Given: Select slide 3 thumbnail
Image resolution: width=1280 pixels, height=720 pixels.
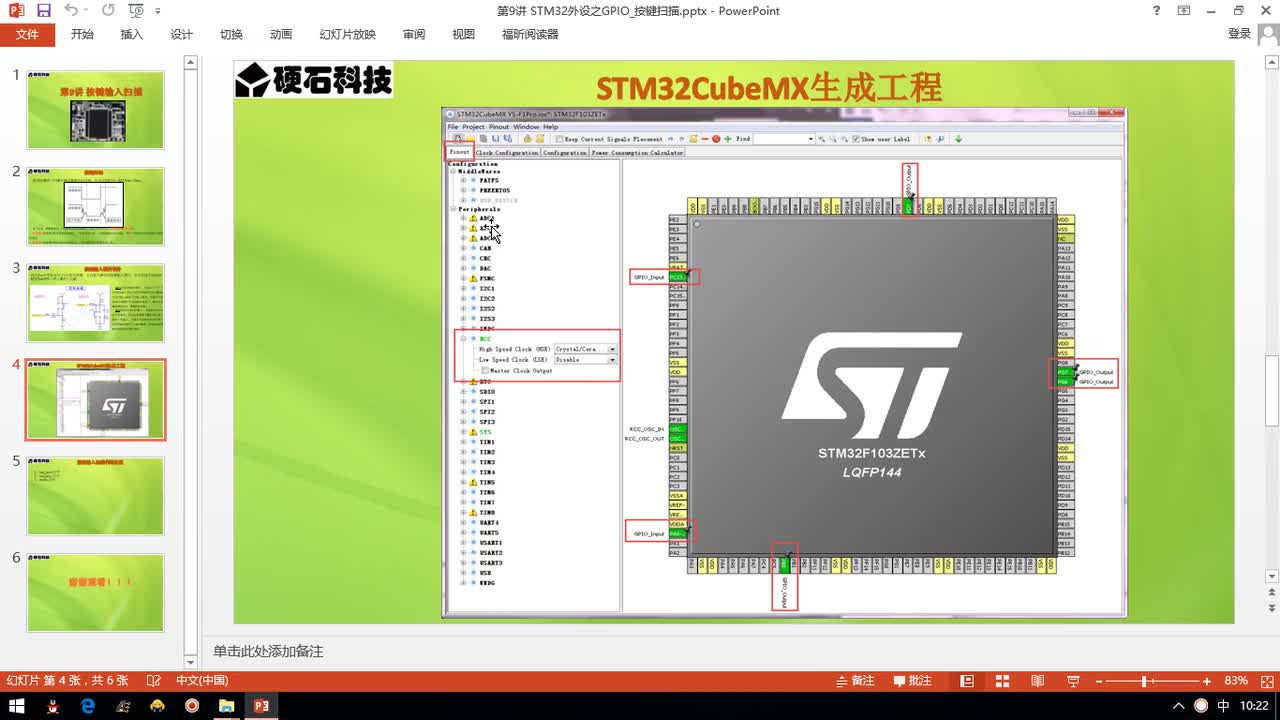Looking at the screenshot, I should [95, 303].
